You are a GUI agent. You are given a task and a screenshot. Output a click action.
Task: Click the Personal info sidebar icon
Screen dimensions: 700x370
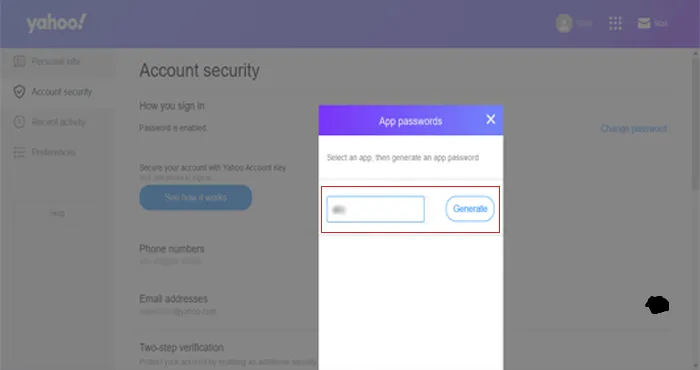[x=19, y=61]
